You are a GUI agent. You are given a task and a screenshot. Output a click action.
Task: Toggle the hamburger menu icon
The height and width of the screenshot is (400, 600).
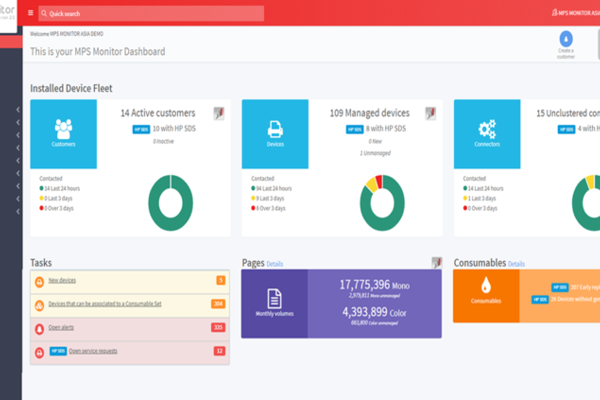coord(30,13)
